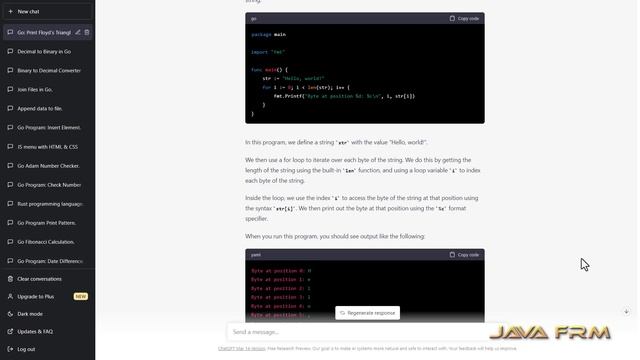The height and width of the screenshot is (360, 640).
Task: Click chat bubble icon beside Rust programming language
Action: point(10,204)
